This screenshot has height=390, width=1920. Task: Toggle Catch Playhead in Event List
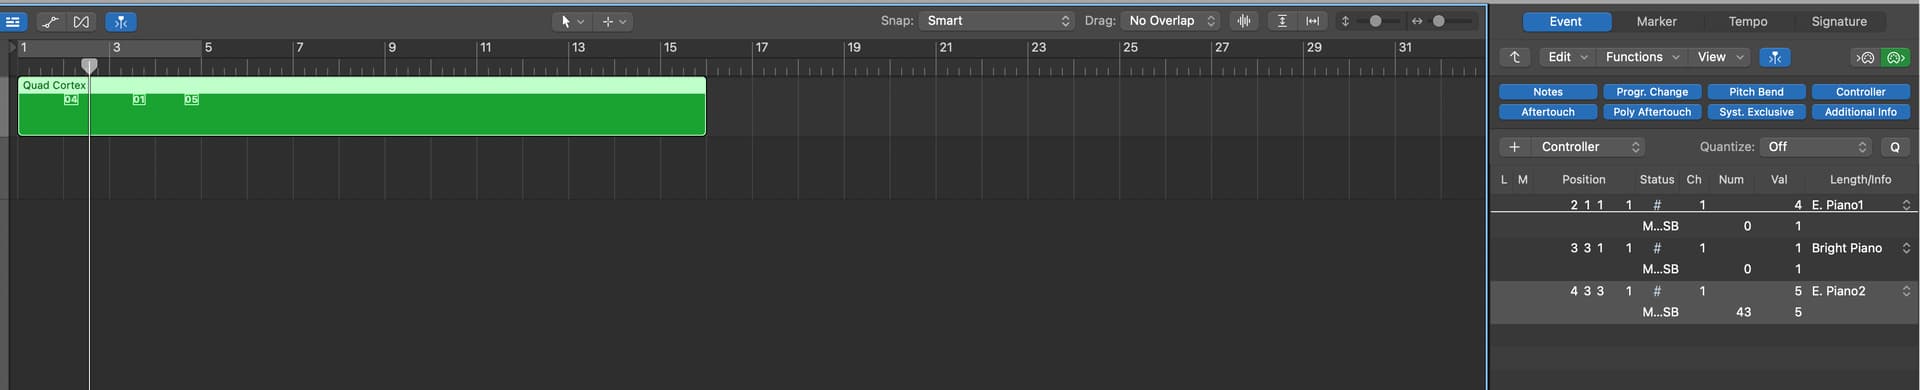click(x=1775, y=57)
